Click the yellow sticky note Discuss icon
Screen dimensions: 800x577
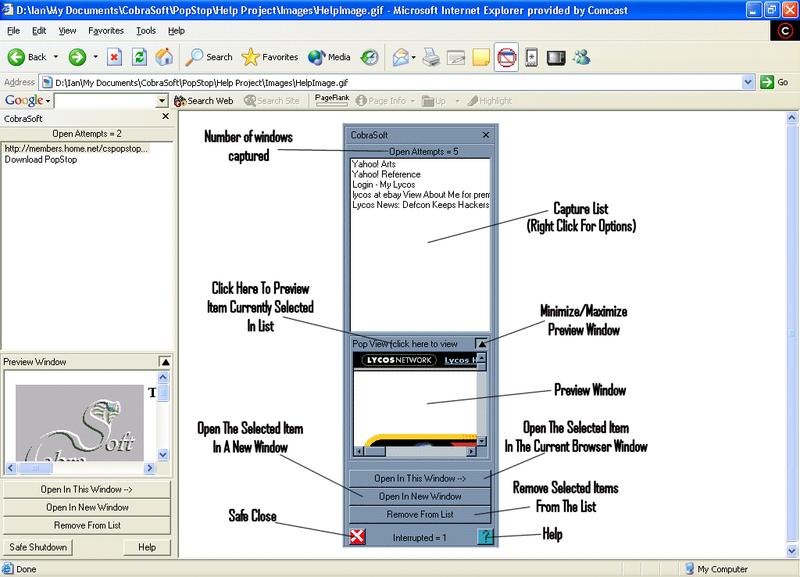coord(481,57)
